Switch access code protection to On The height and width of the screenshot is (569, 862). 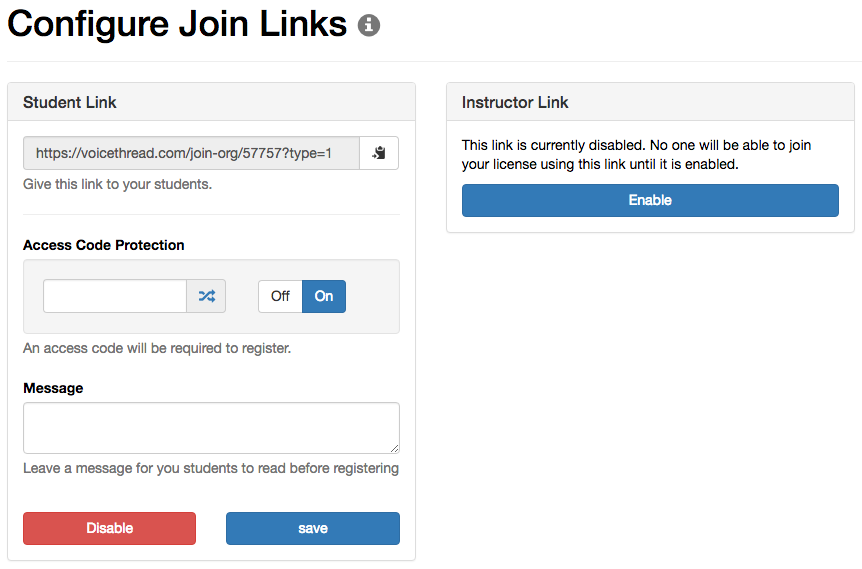click(324, 296)
